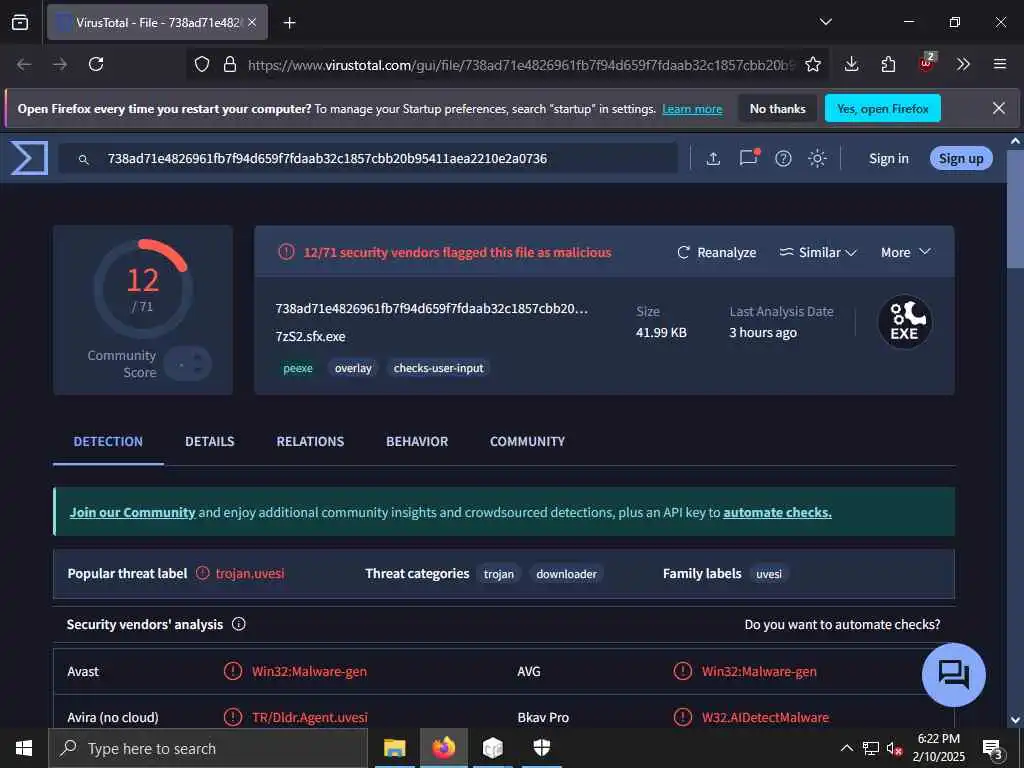
Task: Click the Sign in link
Action: click(888, 159)
